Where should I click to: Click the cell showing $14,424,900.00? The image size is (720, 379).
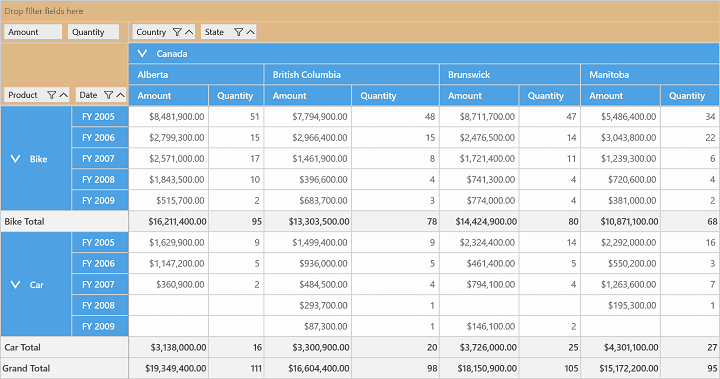(x=479, y=221)
